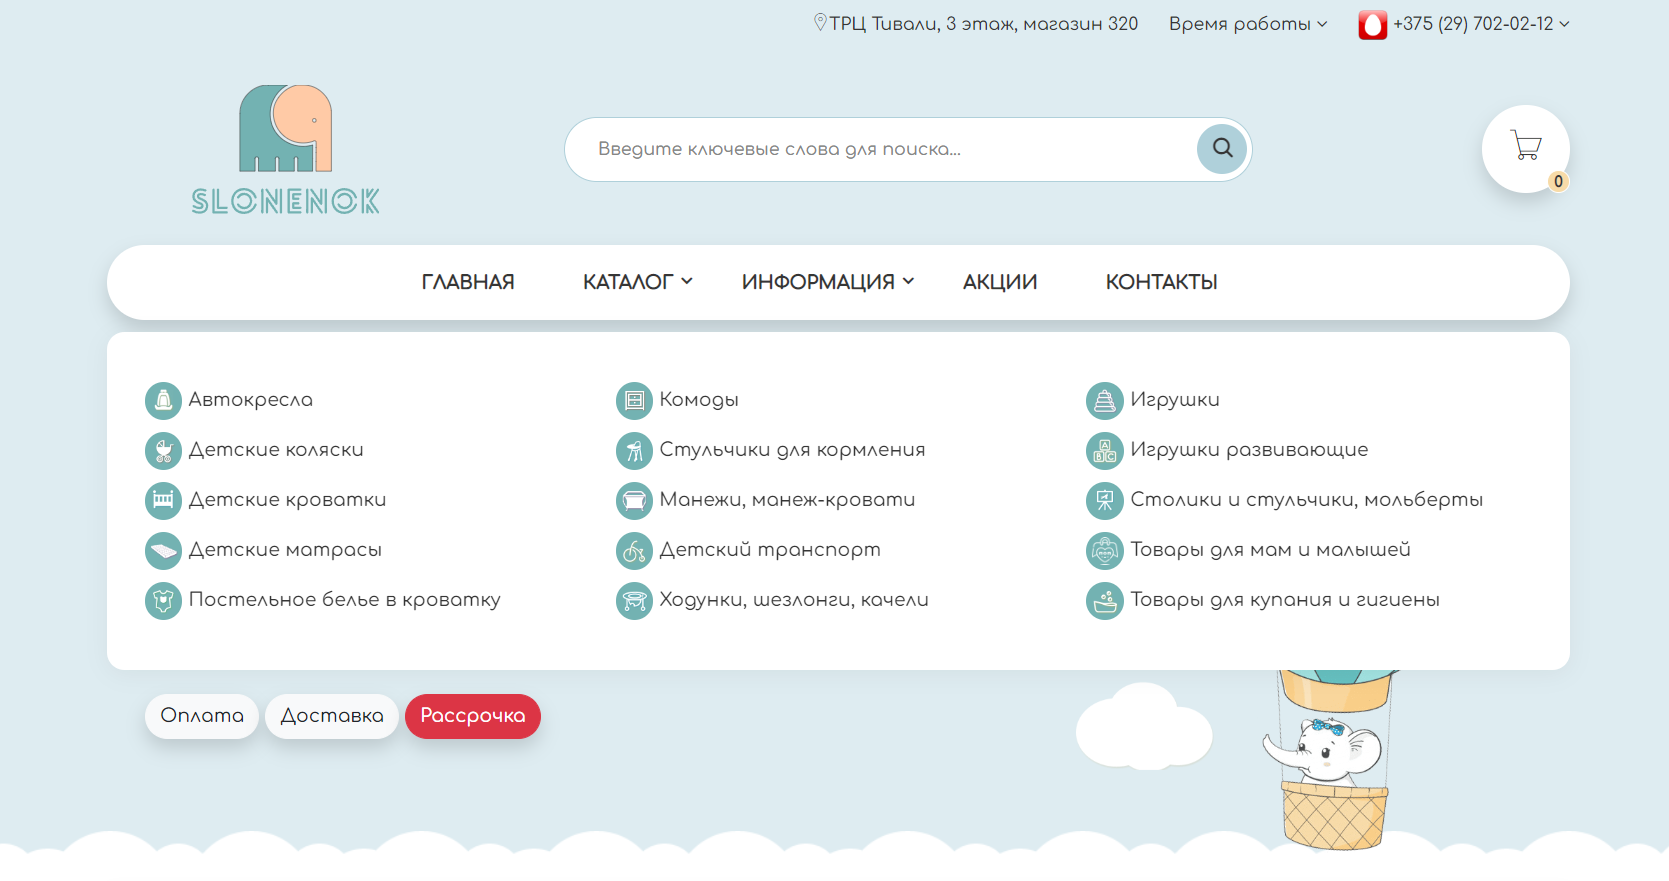1669x881 pixels.
Task: Go to ГЛАВНАЯ menu item
Action: 468,282
